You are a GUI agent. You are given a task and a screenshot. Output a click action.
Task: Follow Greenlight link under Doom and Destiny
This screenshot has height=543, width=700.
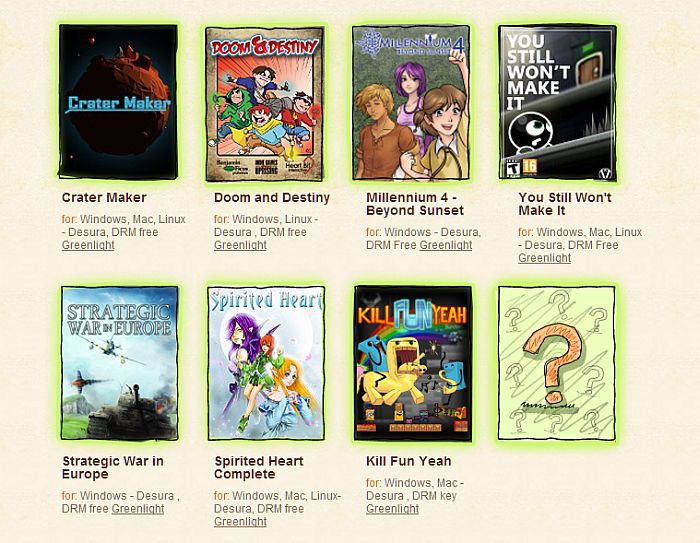240,245
